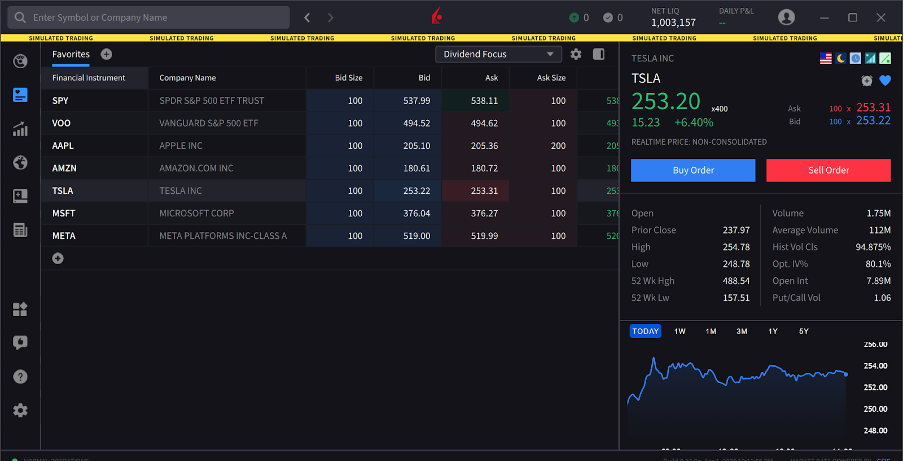Viewport: 904px width, 461px height.
Task: Click the Buy Order button
Action: point(693,171)
